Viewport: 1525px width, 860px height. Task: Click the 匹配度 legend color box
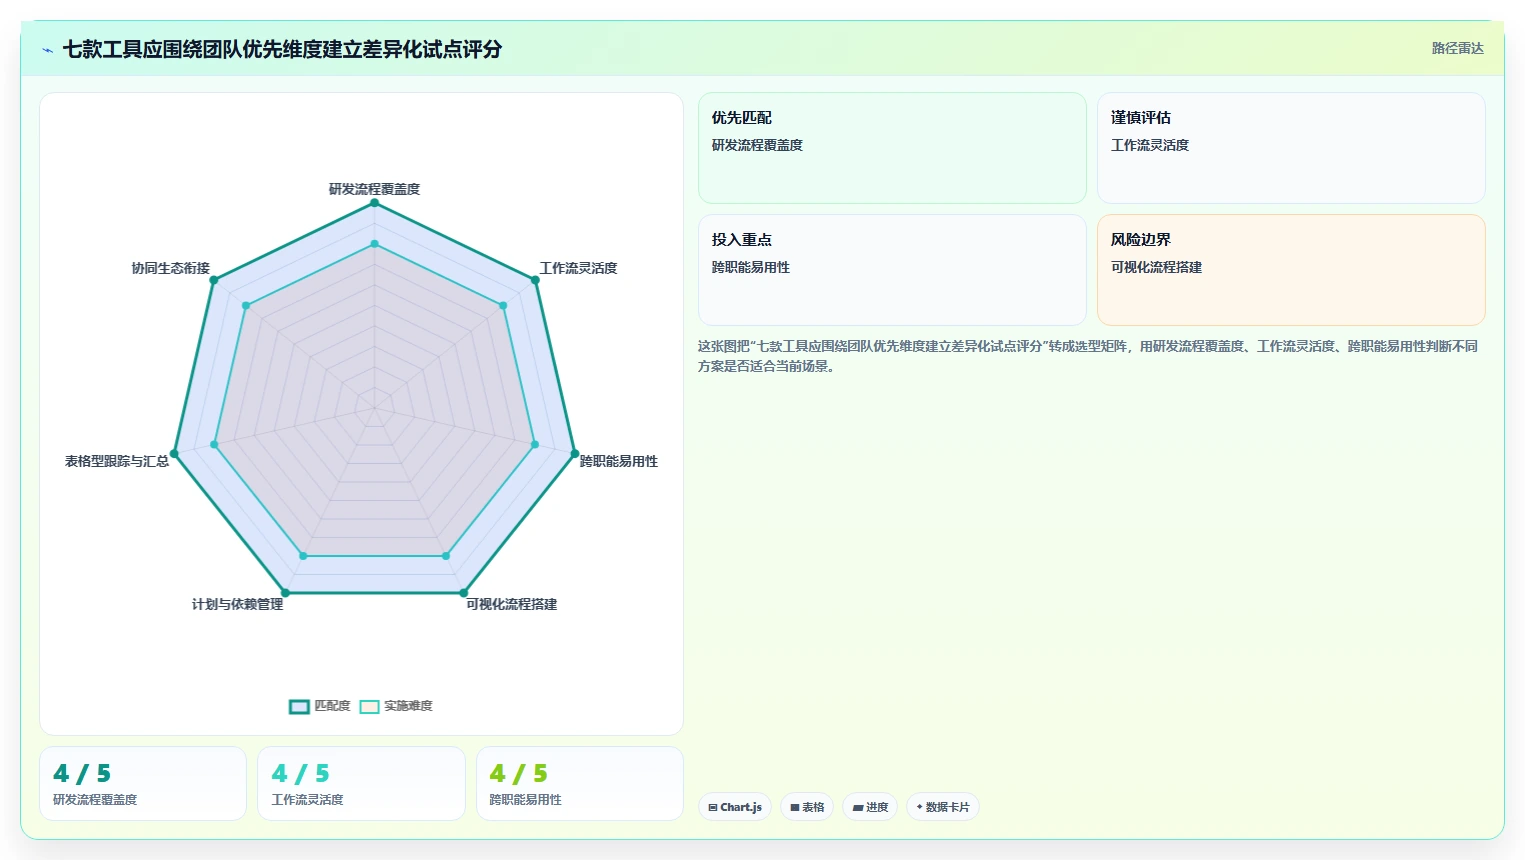coord(299,707)
